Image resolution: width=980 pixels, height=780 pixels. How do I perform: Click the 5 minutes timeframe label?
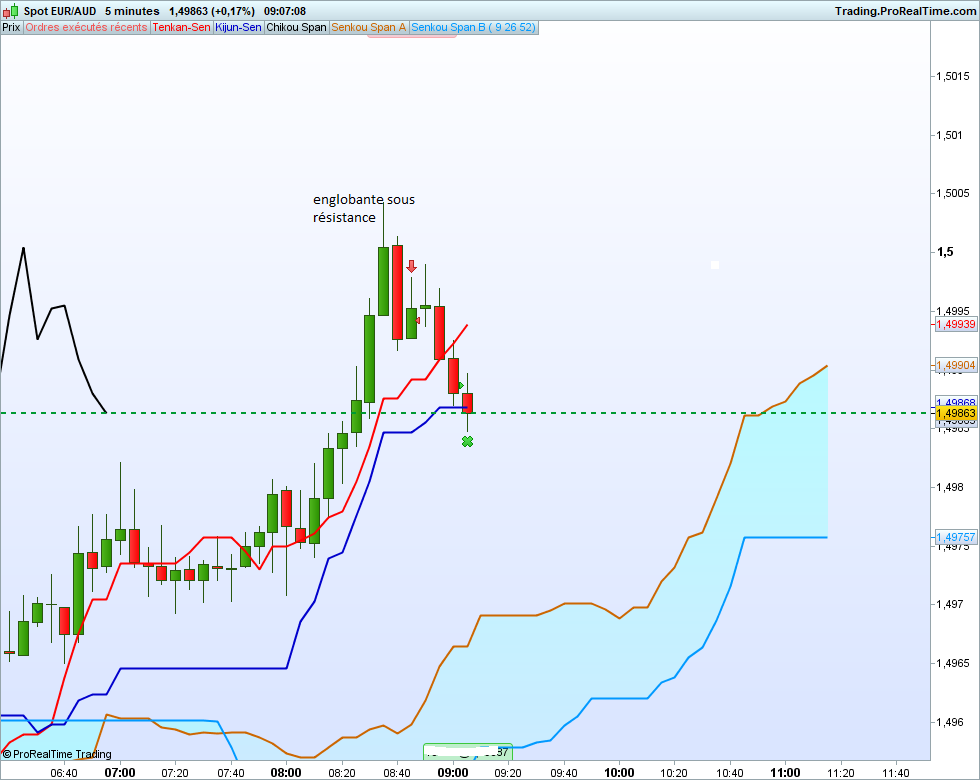click(132, 11)
